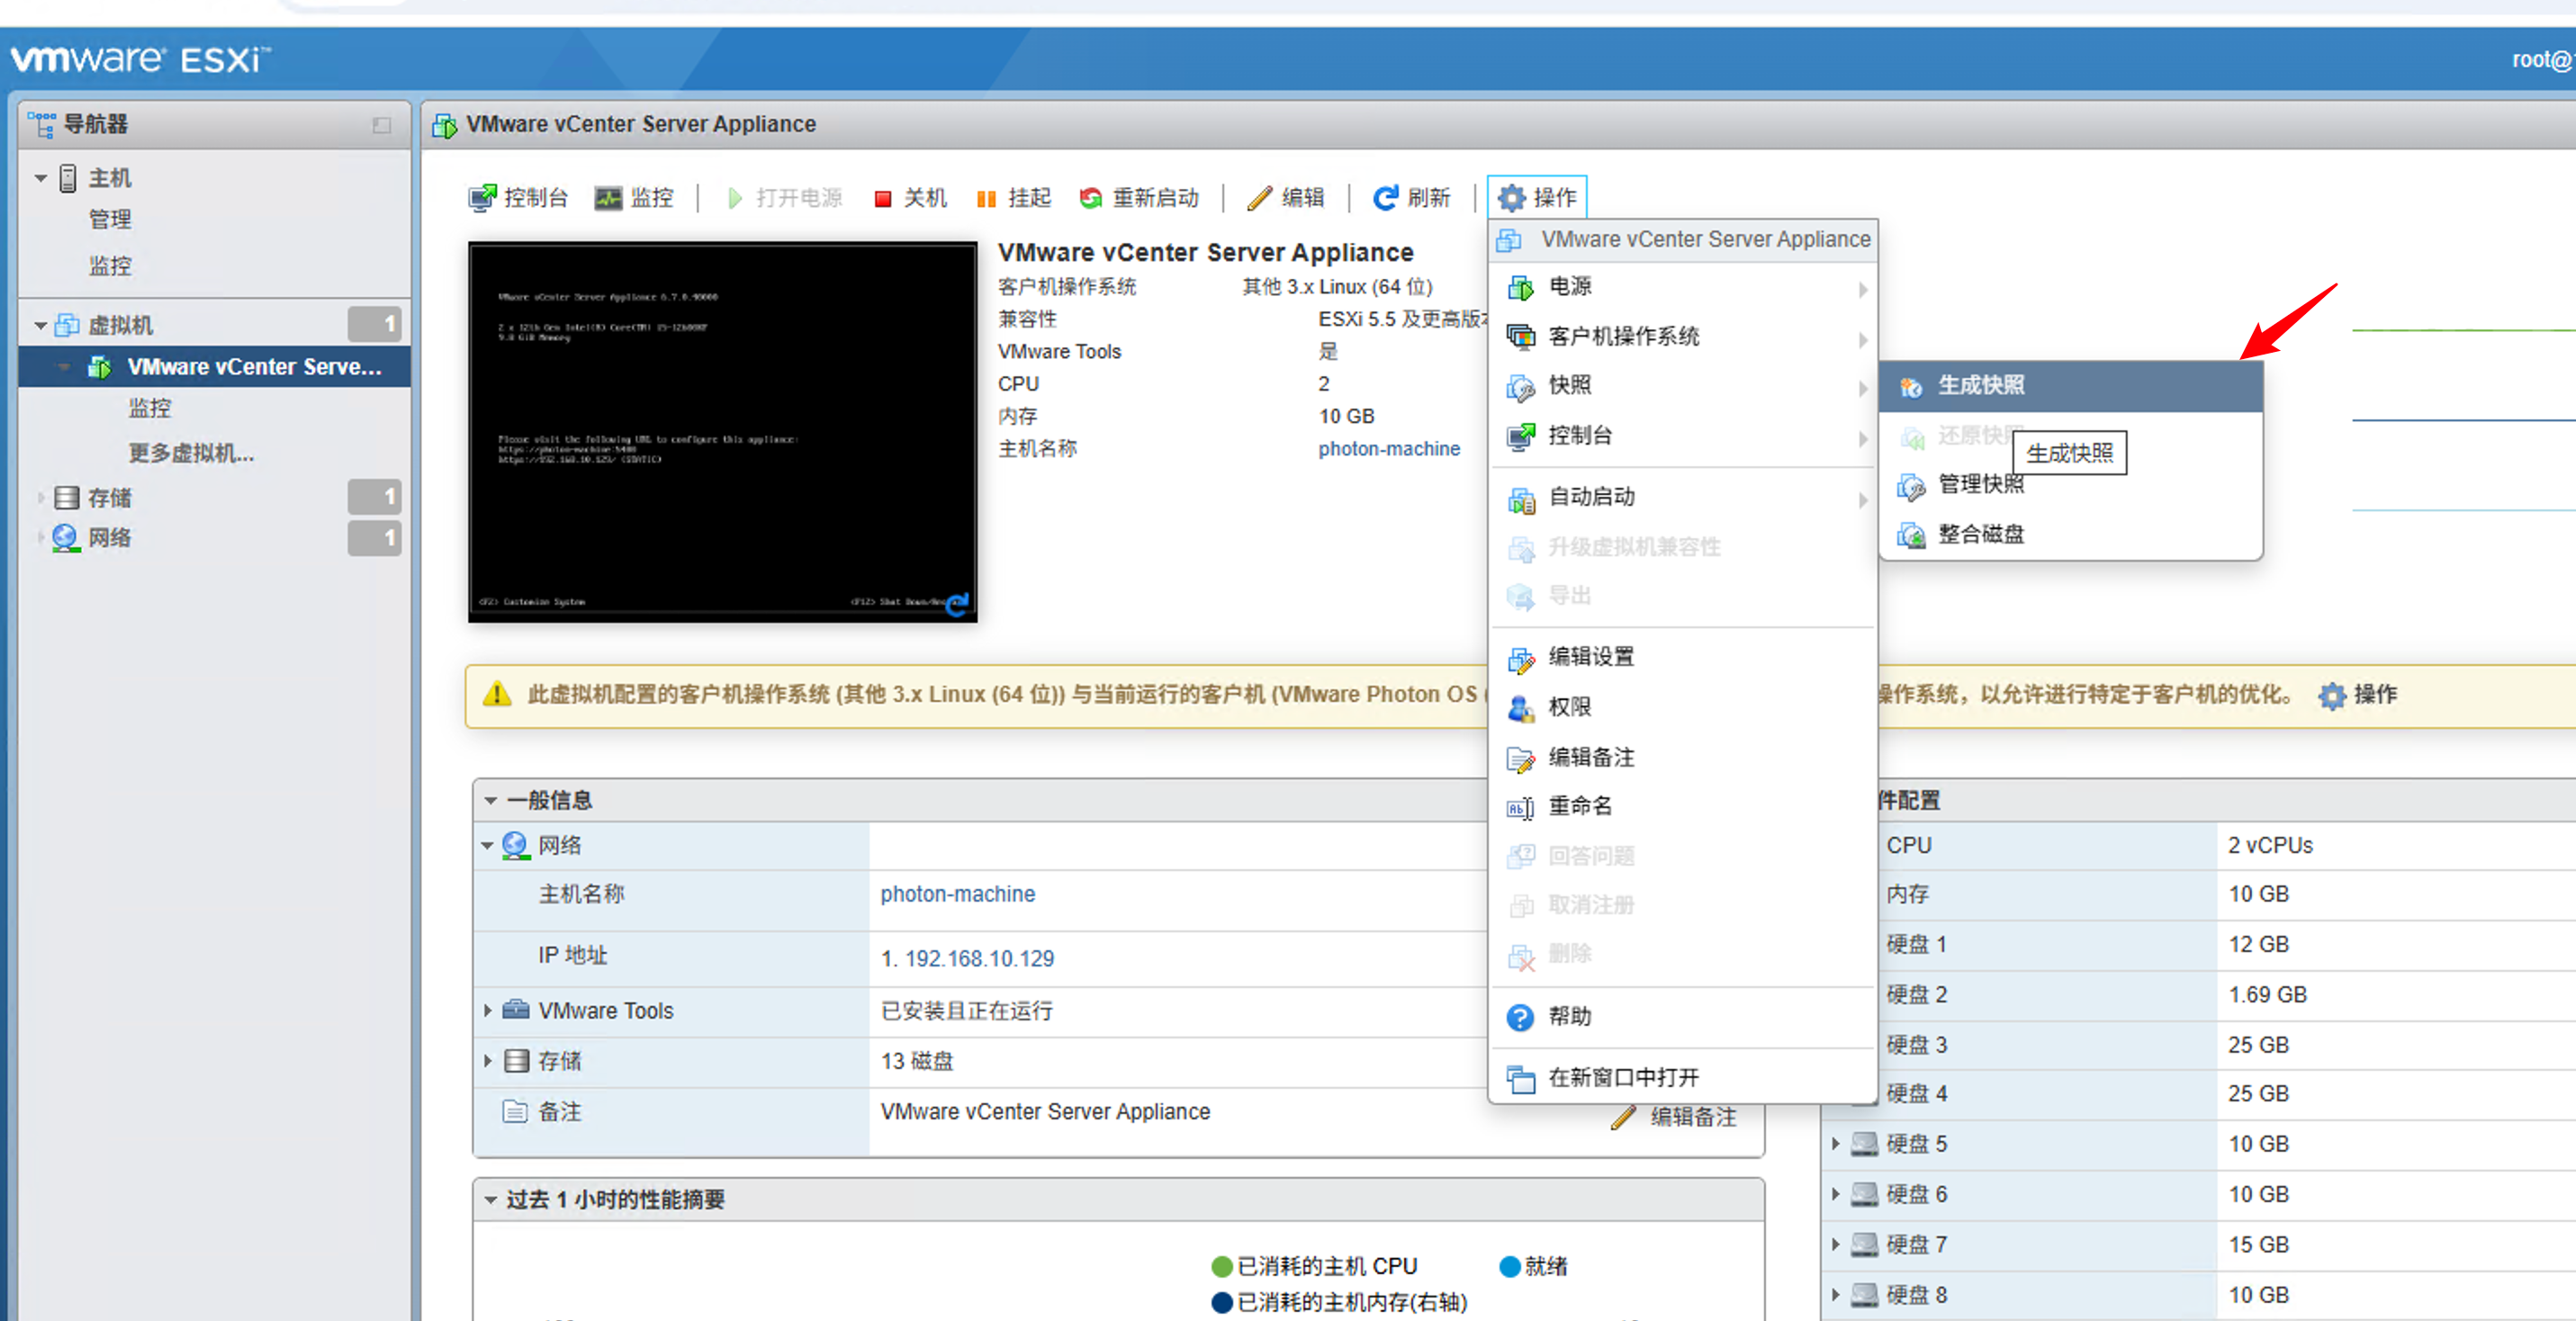Click the Networking globe icon (网络) in navigator
The image size is (2576, 1321).
tap(66, 538)
